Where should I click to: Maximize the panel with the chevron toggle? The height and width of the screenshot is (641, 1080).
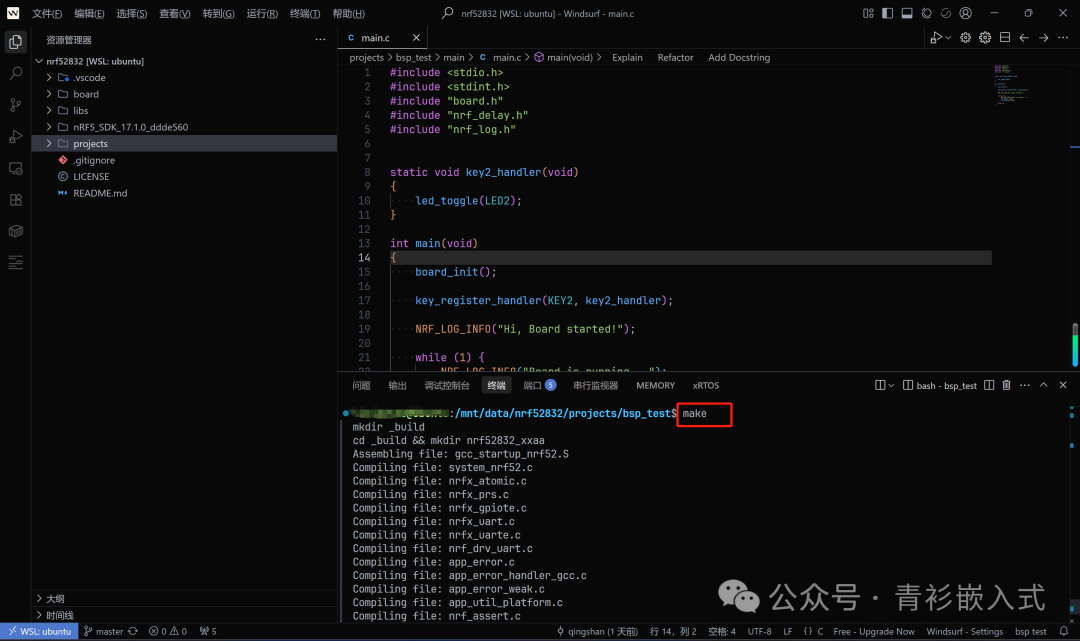pyautogui.click(x=1043, y=385)
